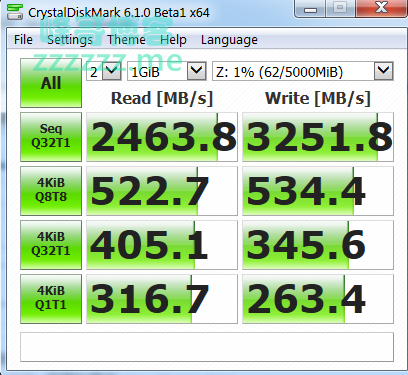The width and height of the screenshot is (408, 375).
Task: Open the Theme menu
Action: click(126, 40)
